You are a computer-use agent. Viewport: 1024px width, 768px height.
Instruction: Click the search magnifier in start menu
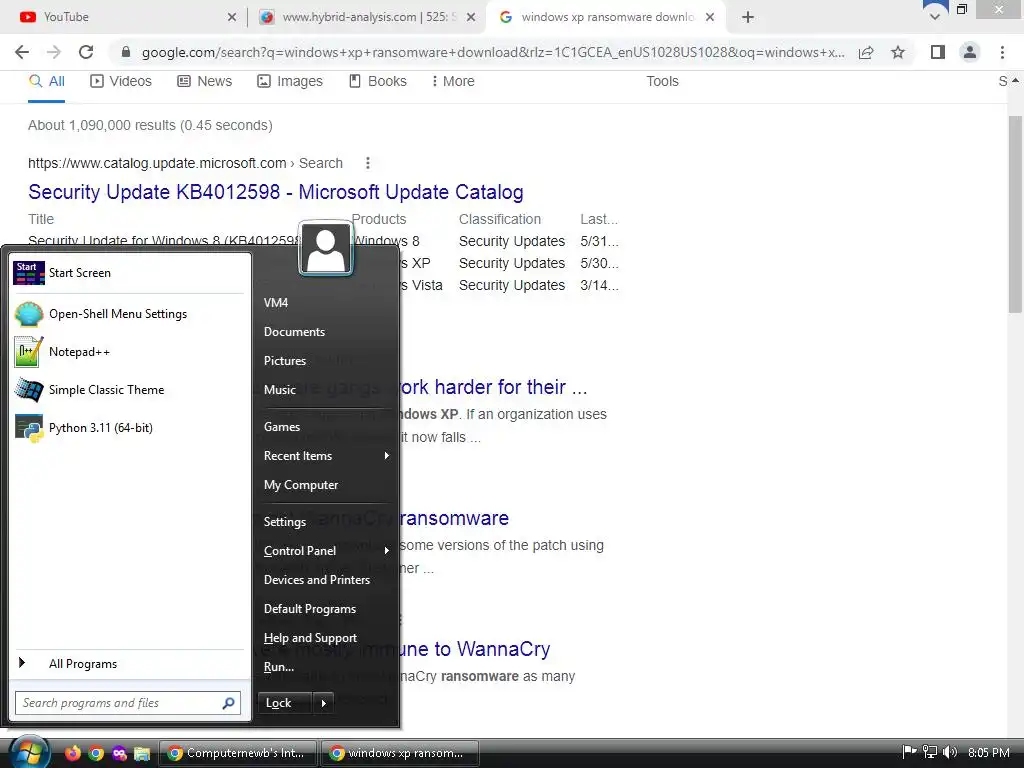click(229, 703)
